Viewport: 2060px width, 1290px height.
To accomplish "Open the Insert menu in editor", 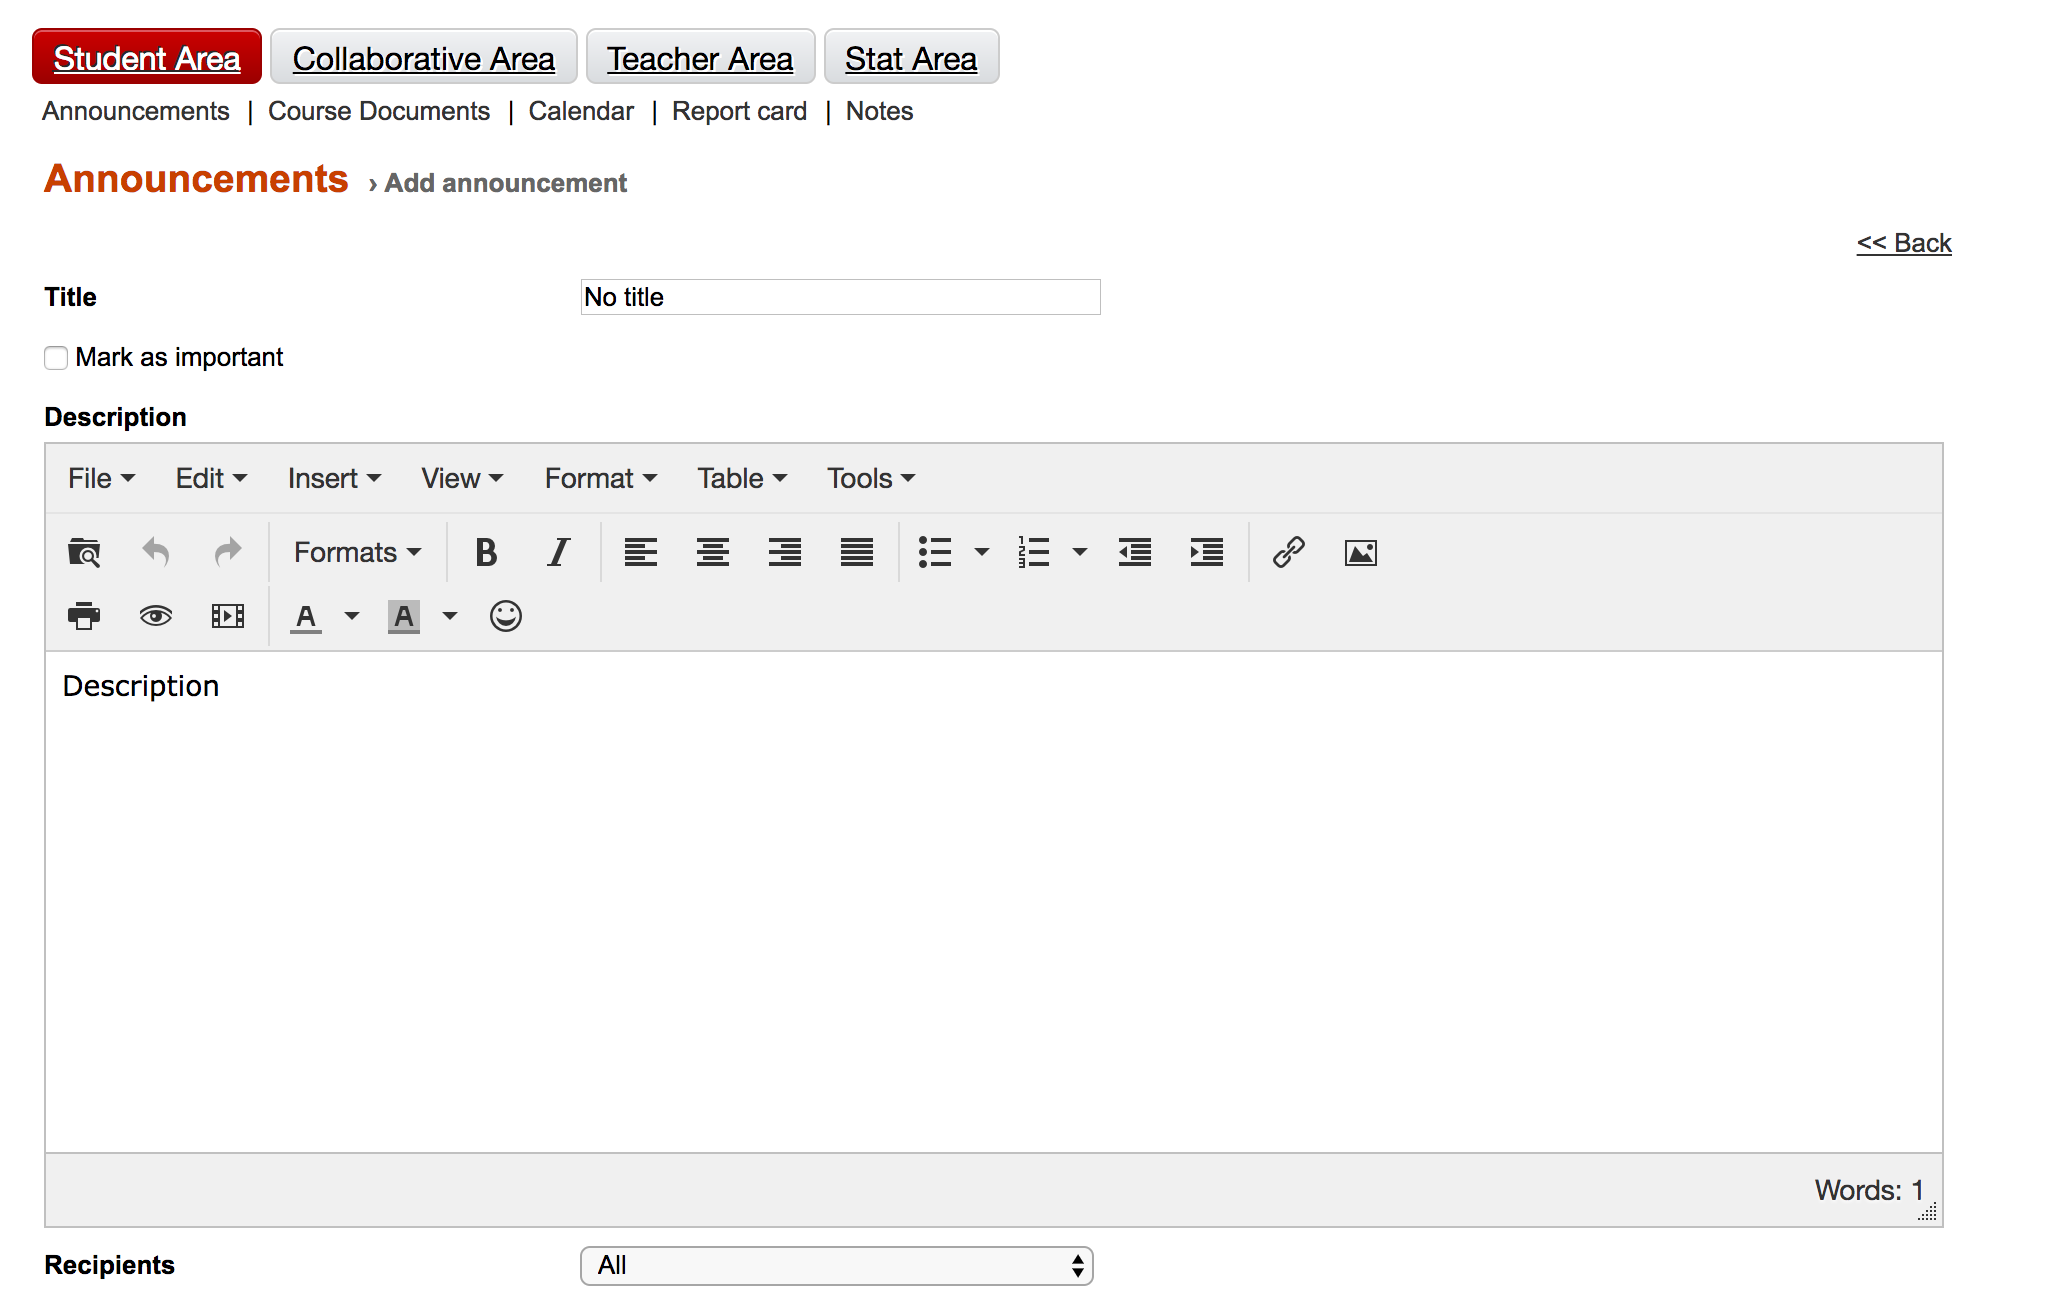I will click(334, 479).
